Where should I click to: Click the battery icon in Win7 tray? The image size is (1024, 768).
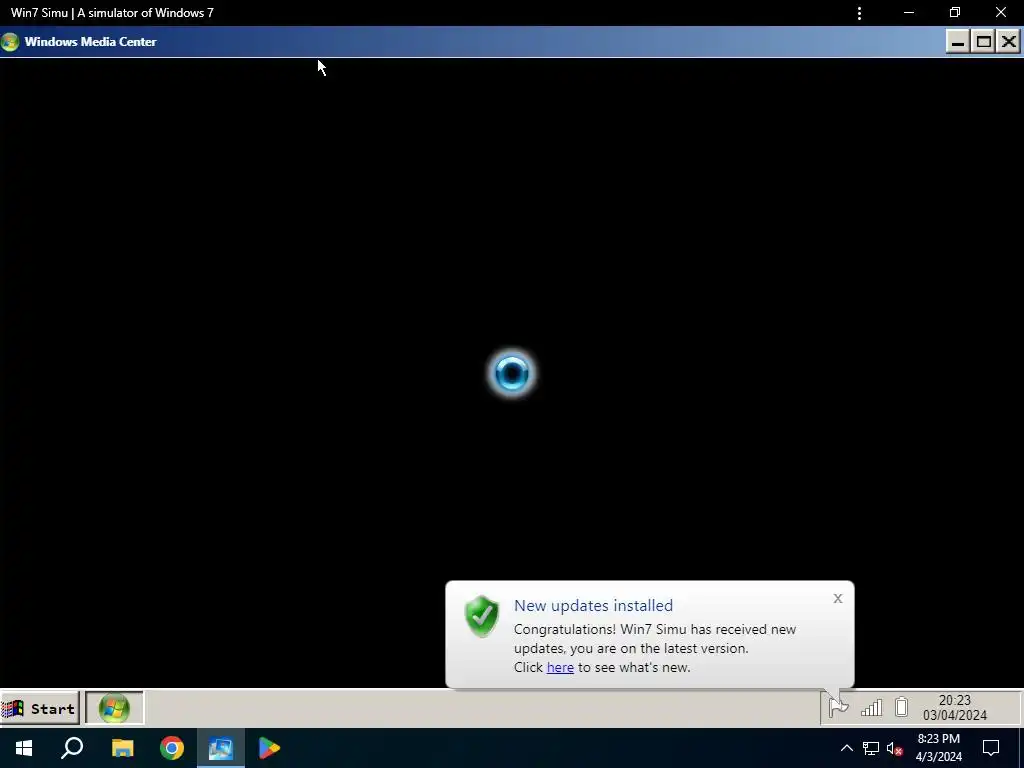coord(901,707)
